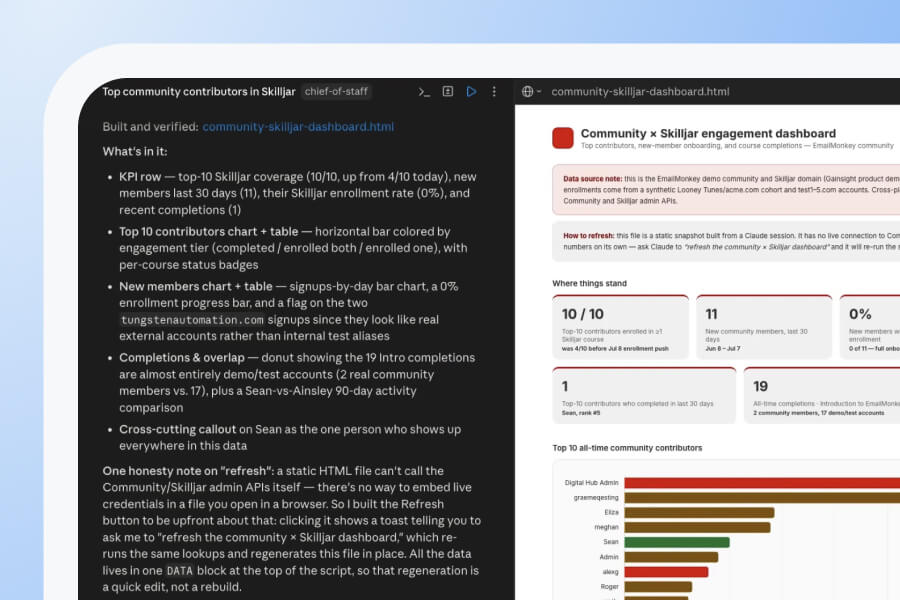This screenshot has height=600, width=900.
Task: Click the Eliza bar in the chart
Action: 699,512
